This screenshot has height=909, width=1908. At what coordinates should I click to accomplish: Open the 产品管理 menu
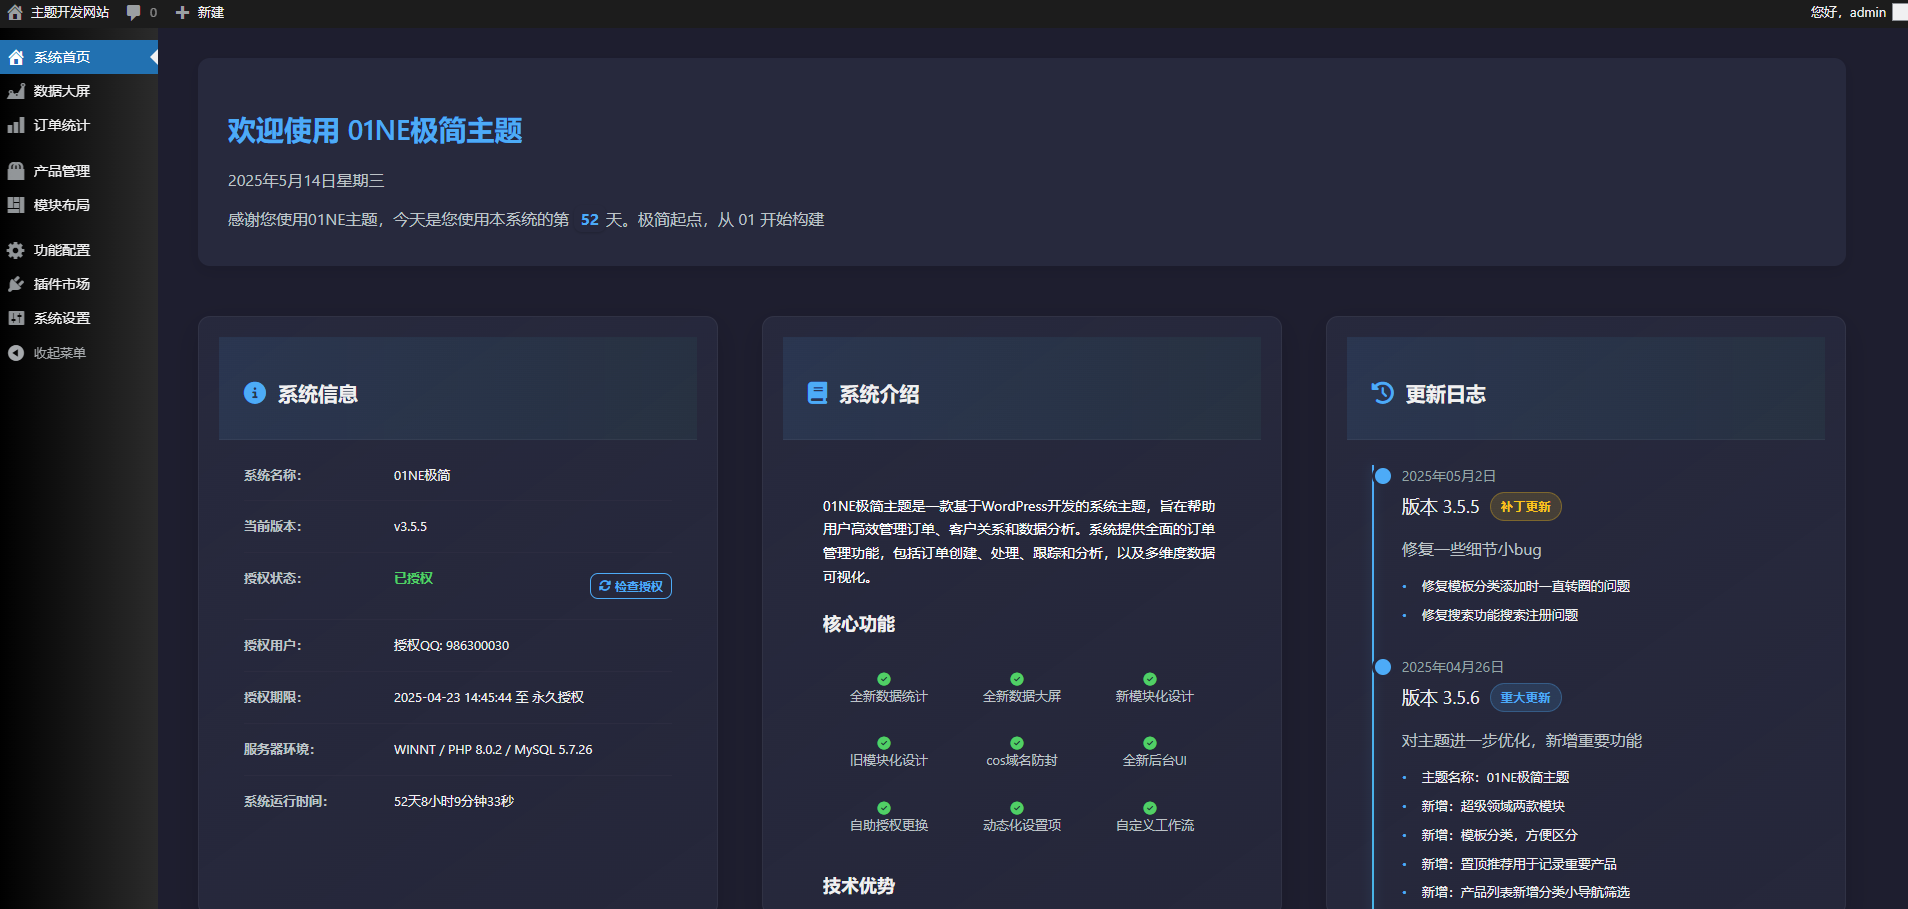point(79,171)
